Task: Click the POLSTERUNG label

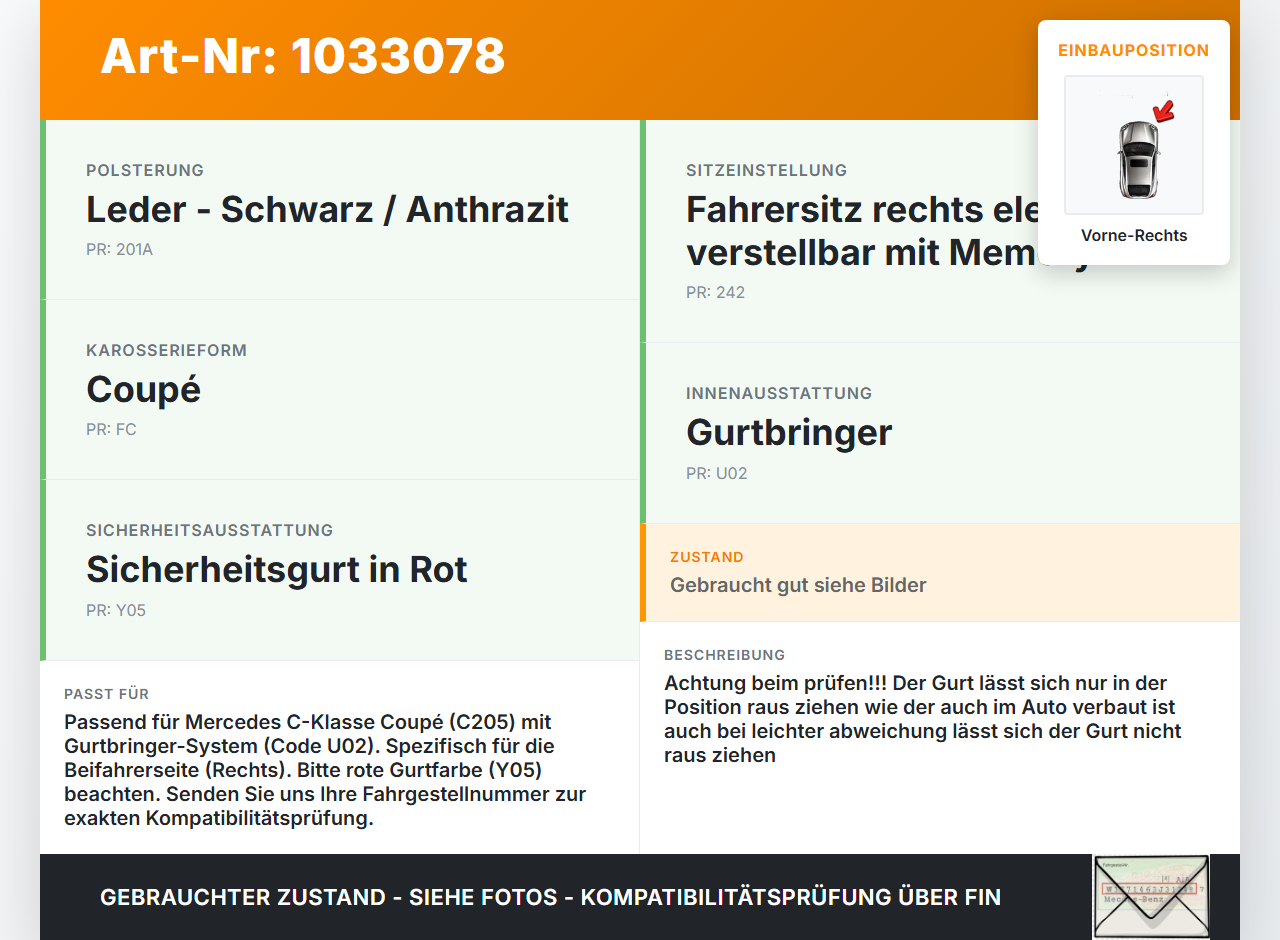Action: [x=145, y=170]
